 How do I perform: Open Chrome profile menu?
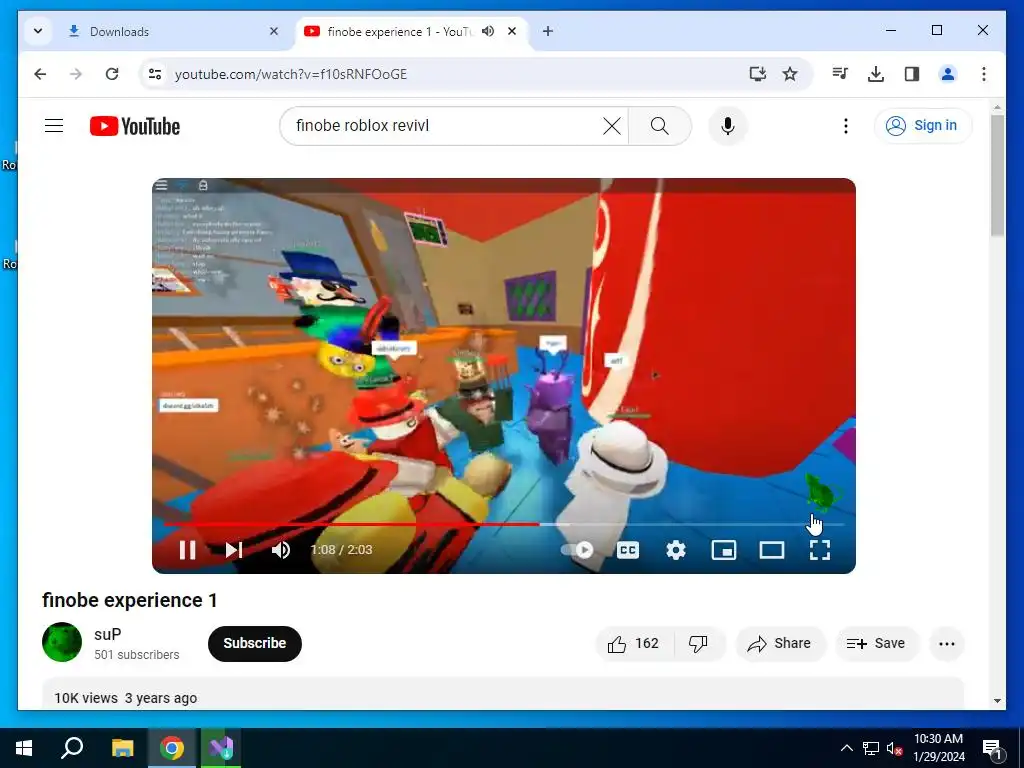(x=948, y=74)
